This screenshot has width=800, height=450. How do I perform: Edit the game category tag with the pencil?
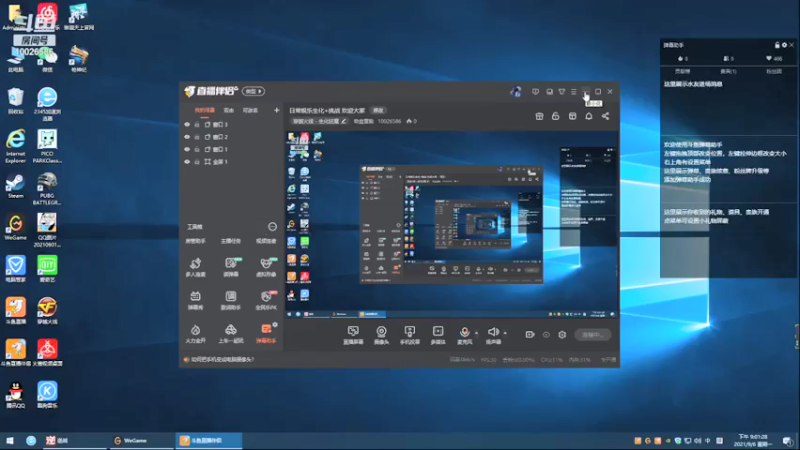click(344, 121)
